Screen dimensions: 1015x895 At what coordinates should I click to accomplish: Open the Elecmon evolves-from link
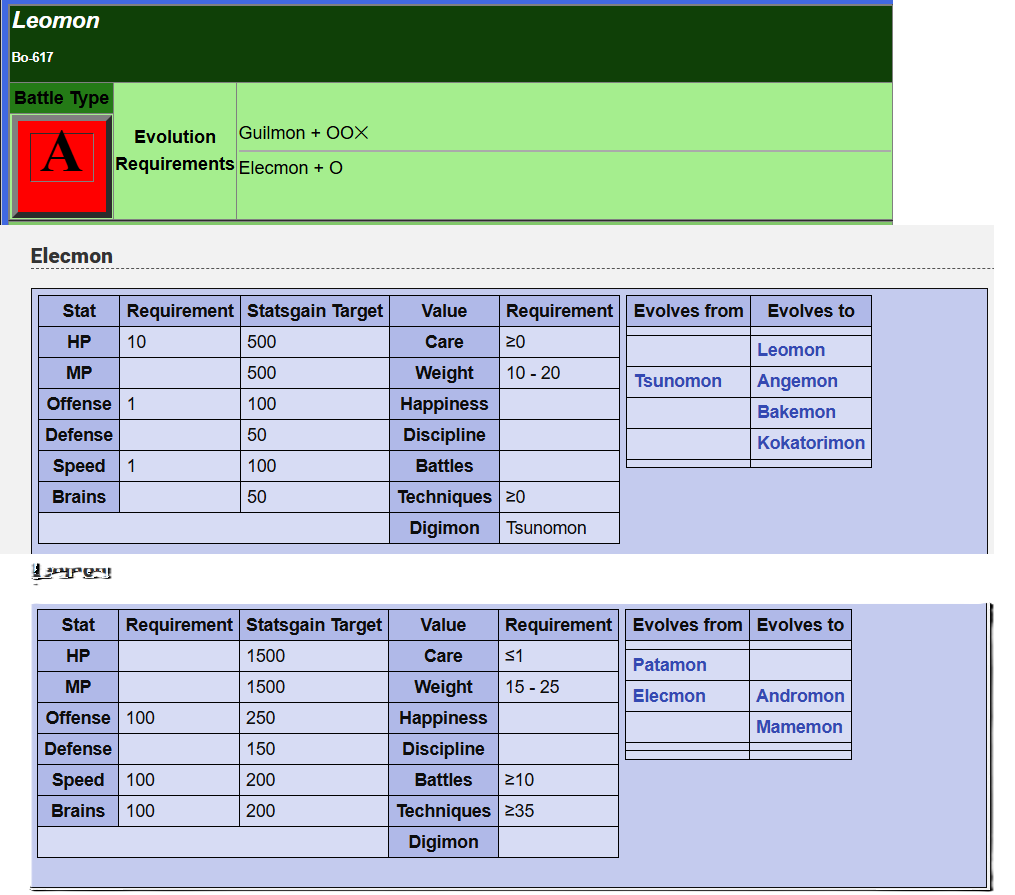click(669, 696)
